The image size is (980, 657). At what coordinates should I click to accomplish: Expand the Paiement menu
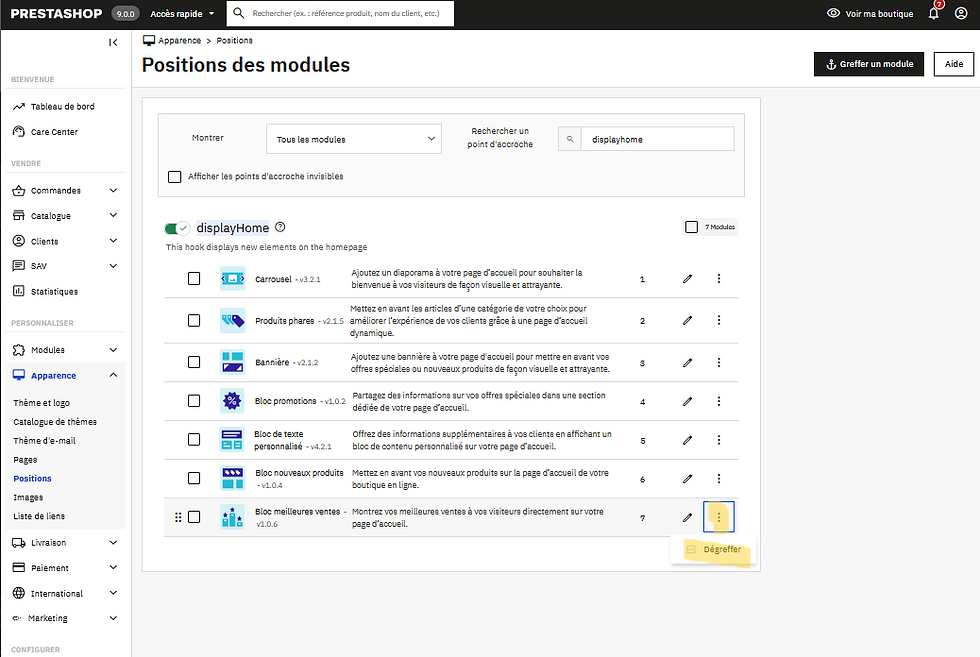(113, 568)
